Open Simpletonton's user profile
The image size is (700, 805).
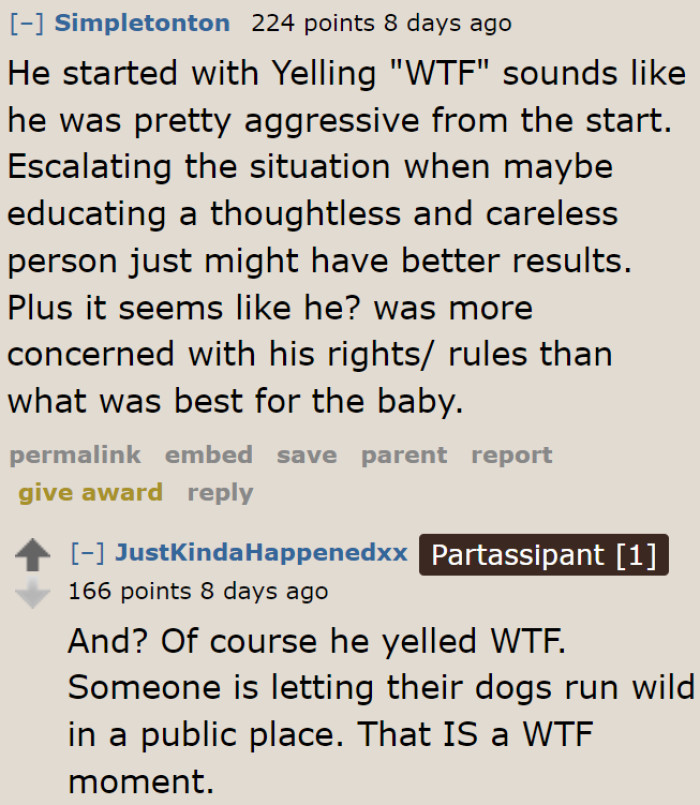click(x=142, y=22)
